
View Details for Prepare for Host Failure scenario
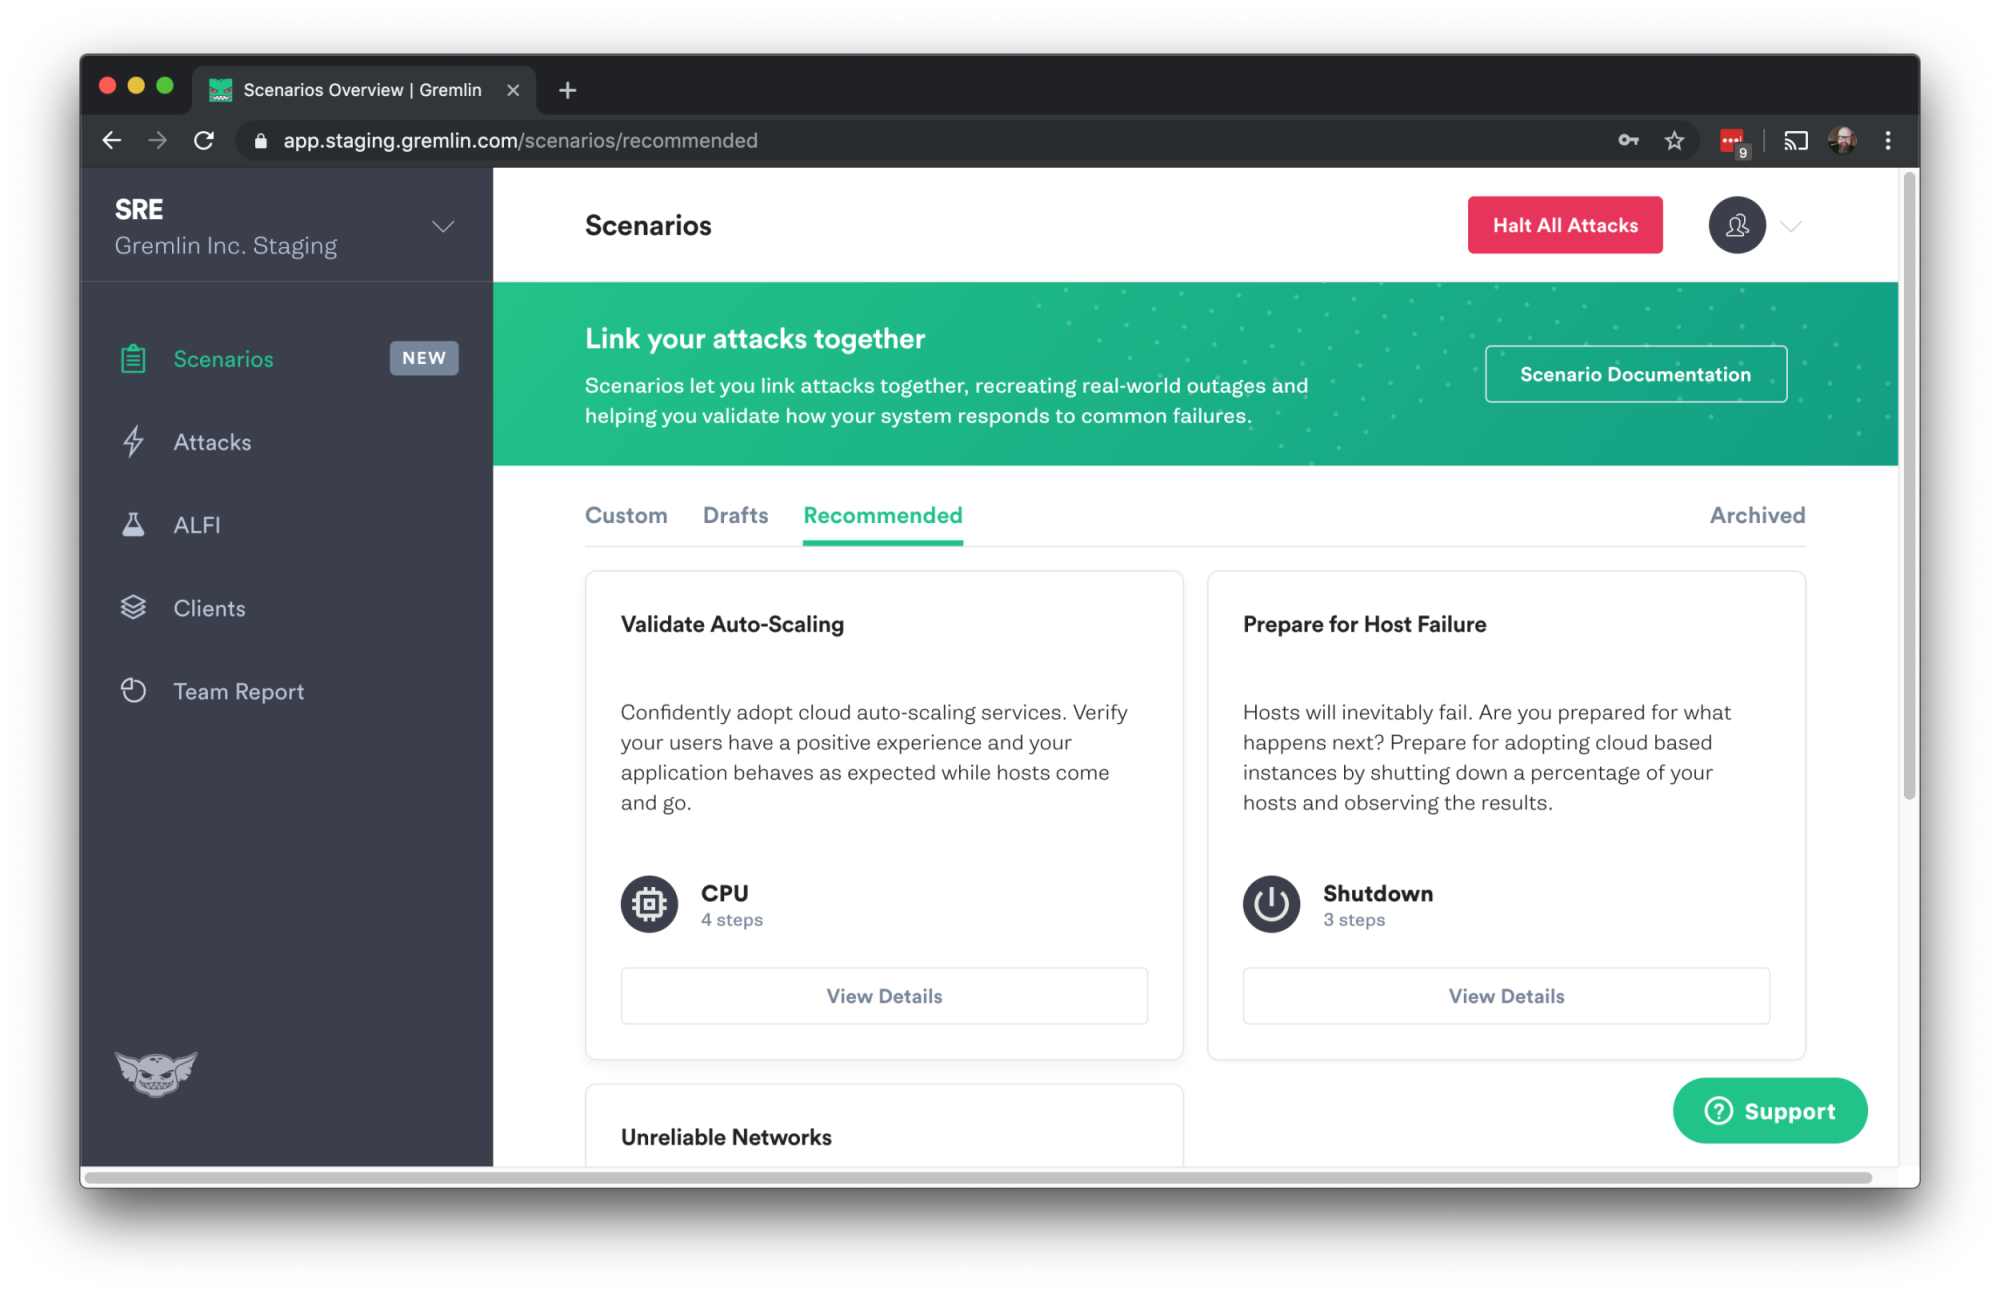click(x=1506, y=995)
